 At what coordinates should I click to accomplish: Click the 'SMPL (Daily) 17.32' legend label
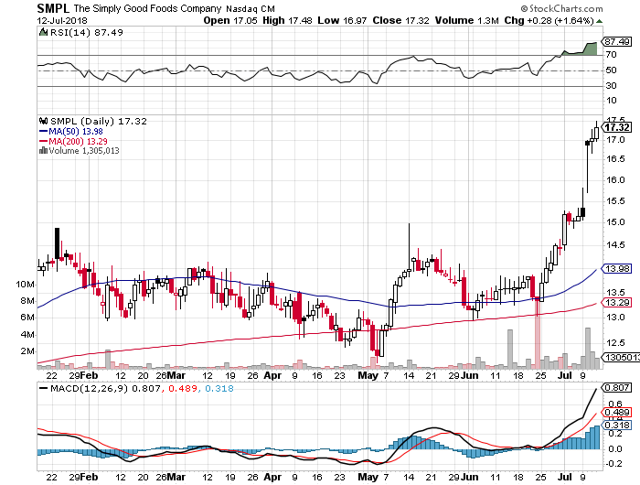click(x=98, y=121)
